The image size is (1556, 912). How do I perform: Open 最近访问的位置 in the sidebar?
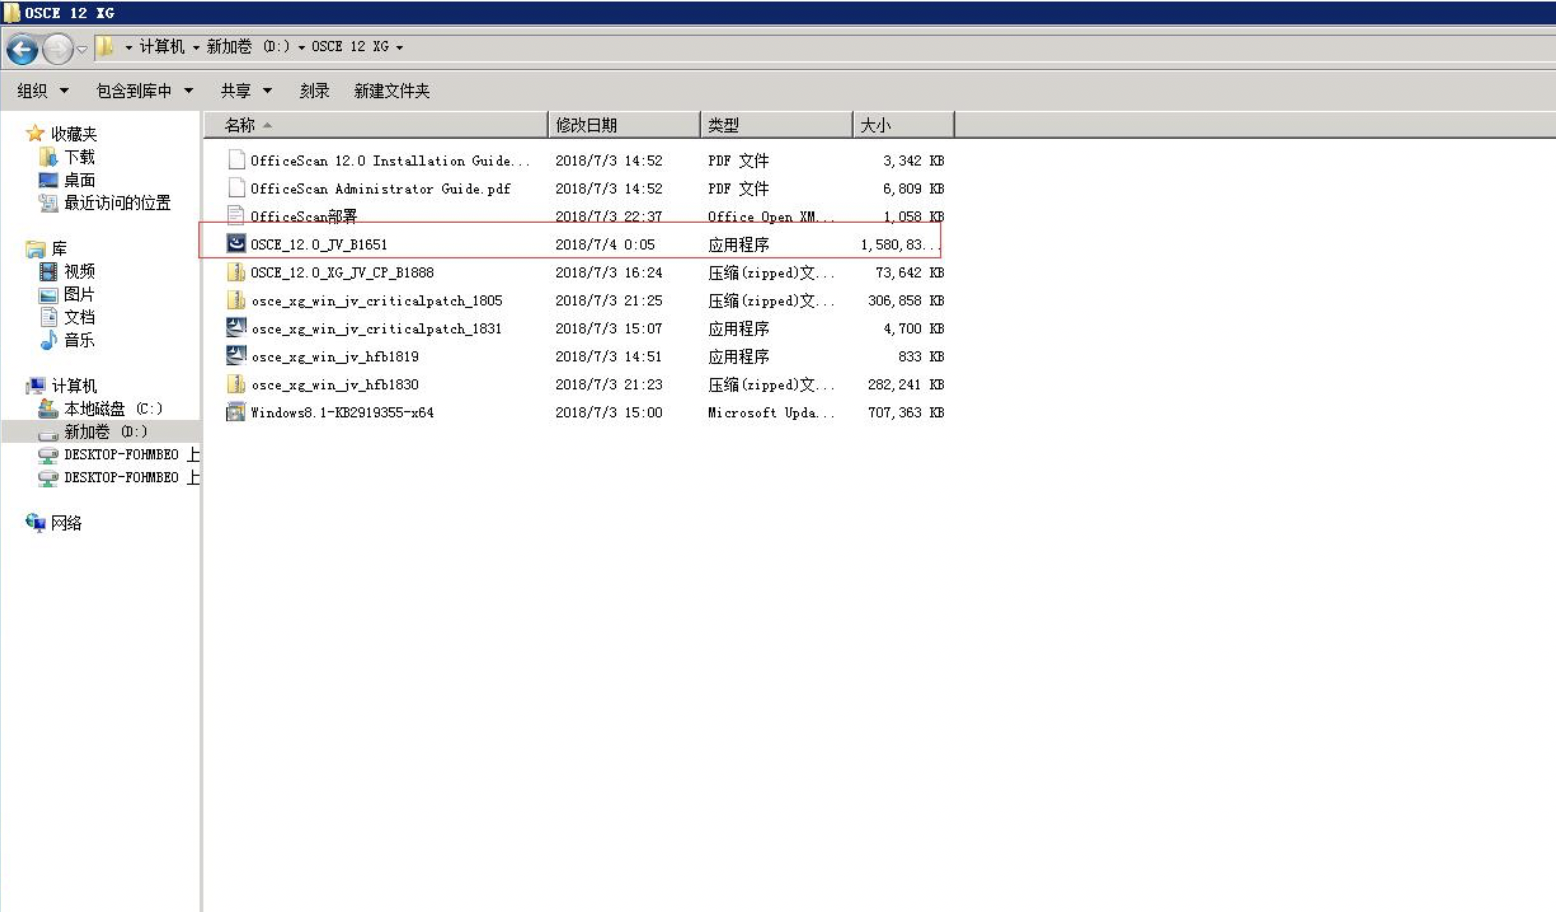point(105,203)
